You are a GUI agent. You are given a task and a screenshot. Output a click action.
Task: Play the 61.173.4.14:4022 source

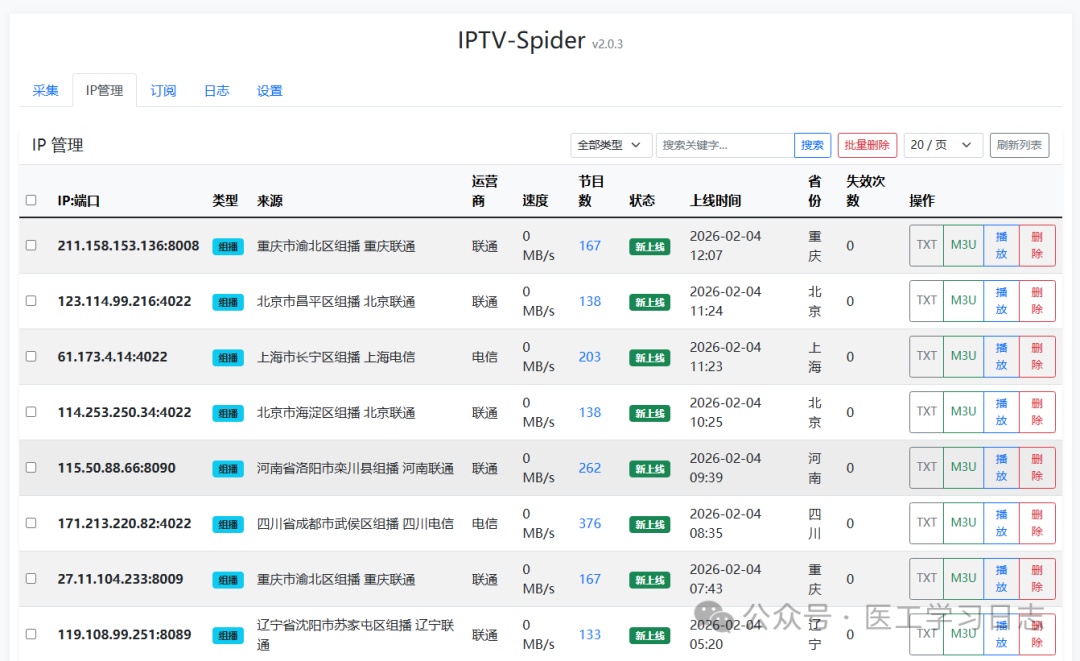pos(1000,357)
